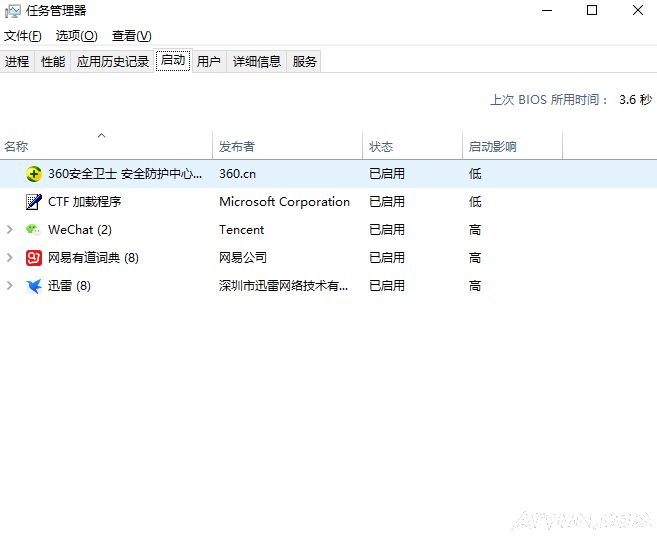This screenshot has width=657, height=536.
Task: Expand the 迅雷 (8) startup group
Action: (x=10, y=285)
